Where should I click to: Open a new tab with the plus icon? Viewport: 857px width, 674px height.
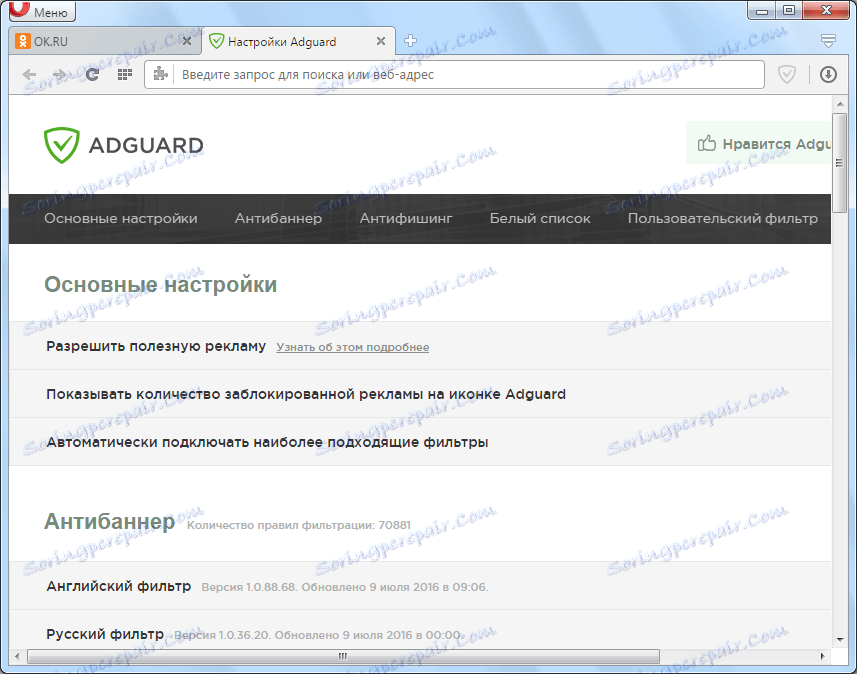[x=411, y=40]
